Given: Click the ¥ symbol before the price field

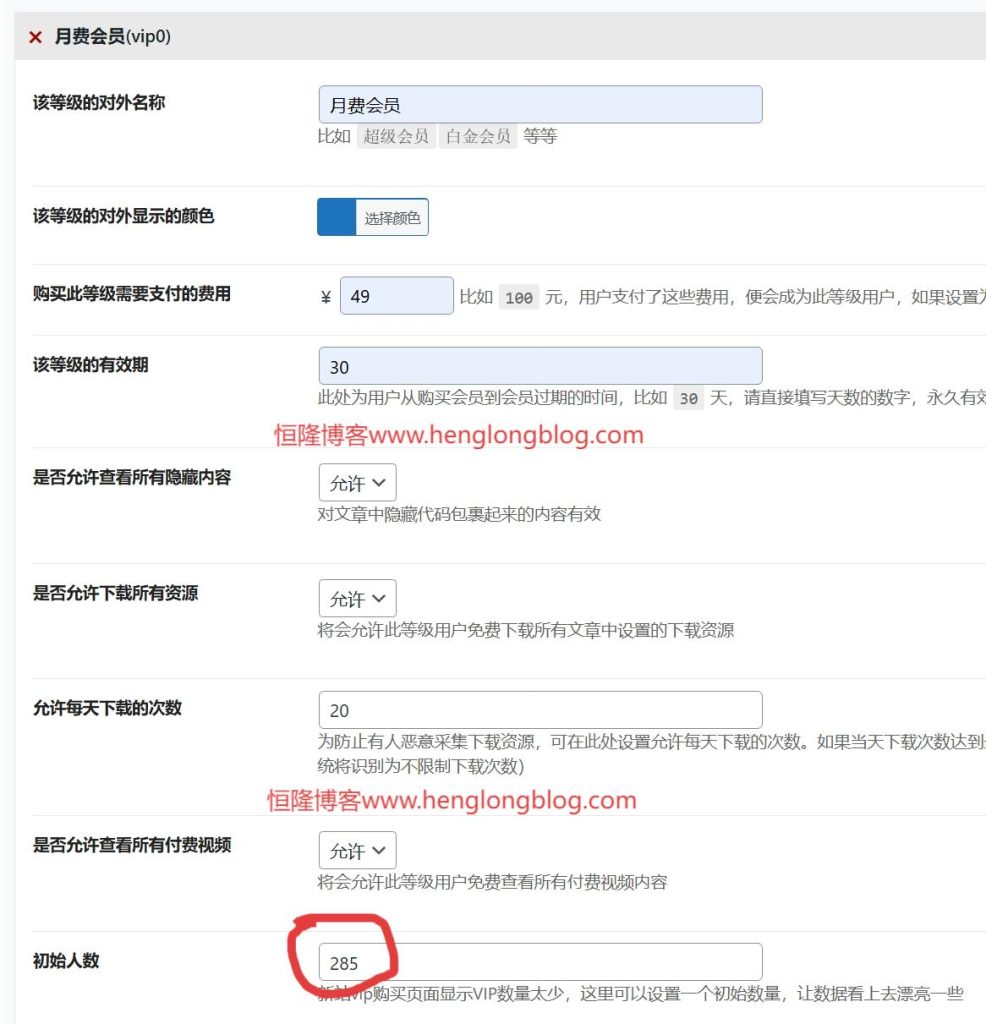Looking at the screenshot, I should 326,297.
